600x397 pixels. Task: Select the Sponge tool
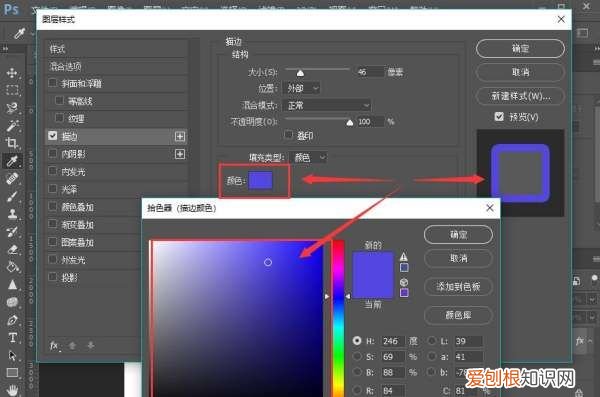pyautogui.click(x=12, y=302)
